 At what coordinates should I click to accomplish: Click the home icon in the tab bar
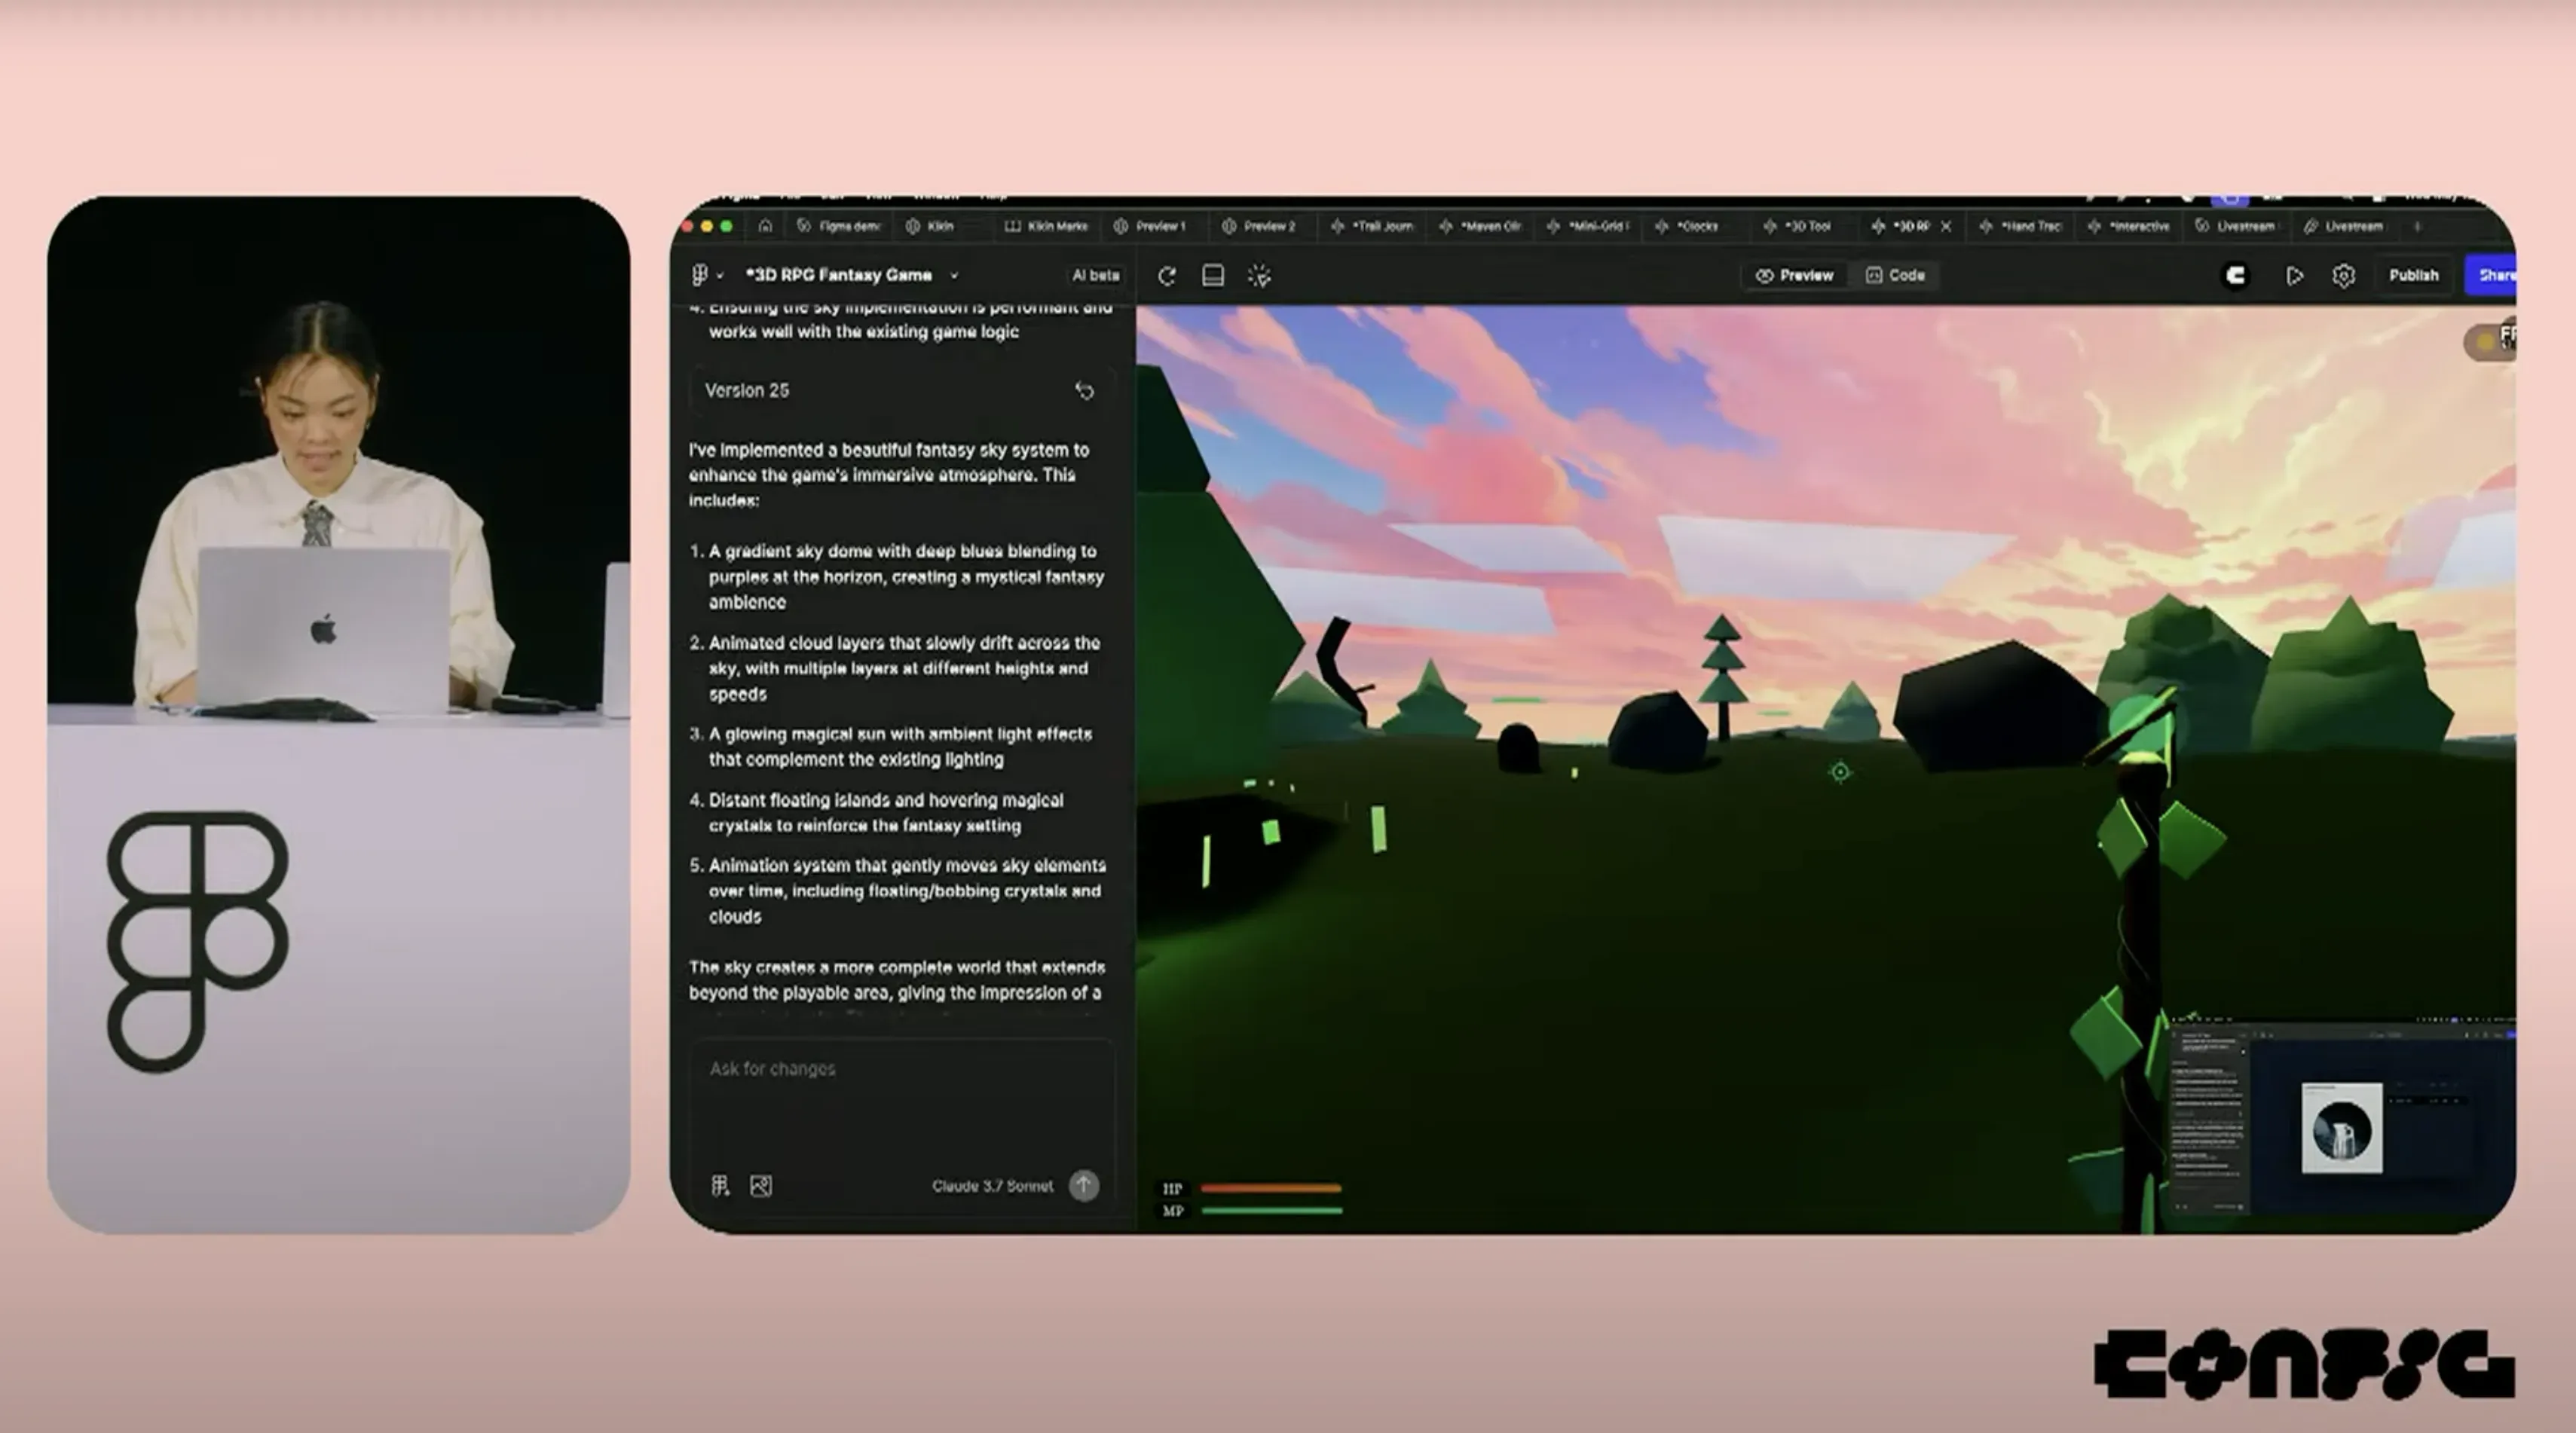(x=765, y=226)
